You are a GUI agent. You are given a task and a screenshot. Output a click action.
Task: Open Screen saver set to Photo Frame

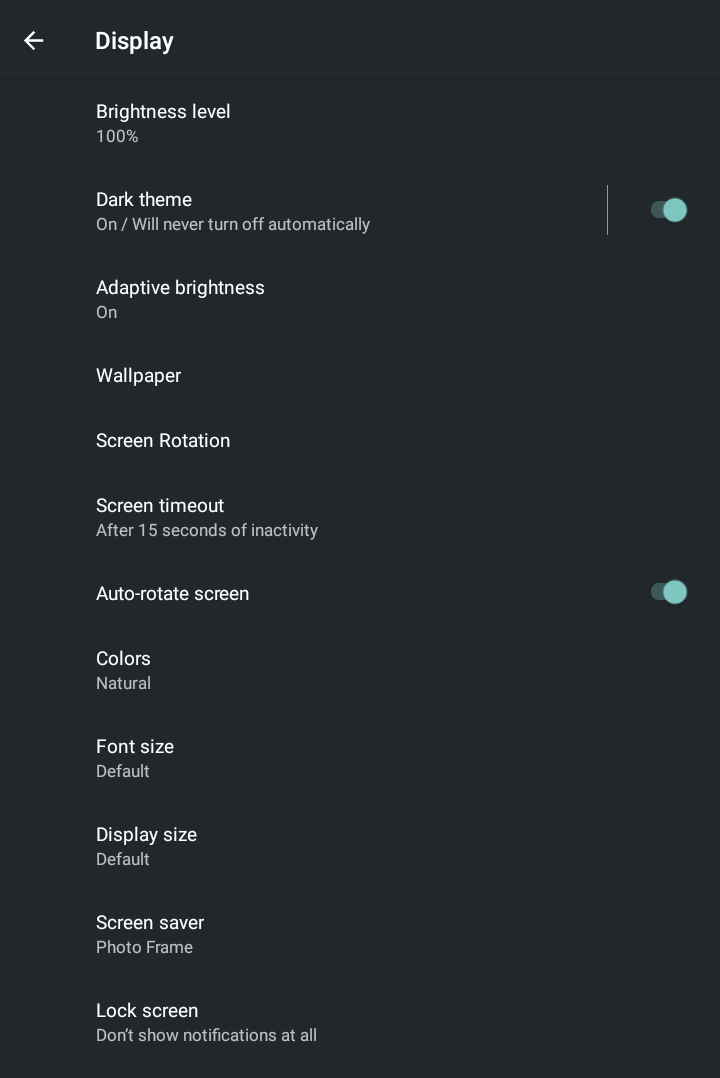click(150, 933)
